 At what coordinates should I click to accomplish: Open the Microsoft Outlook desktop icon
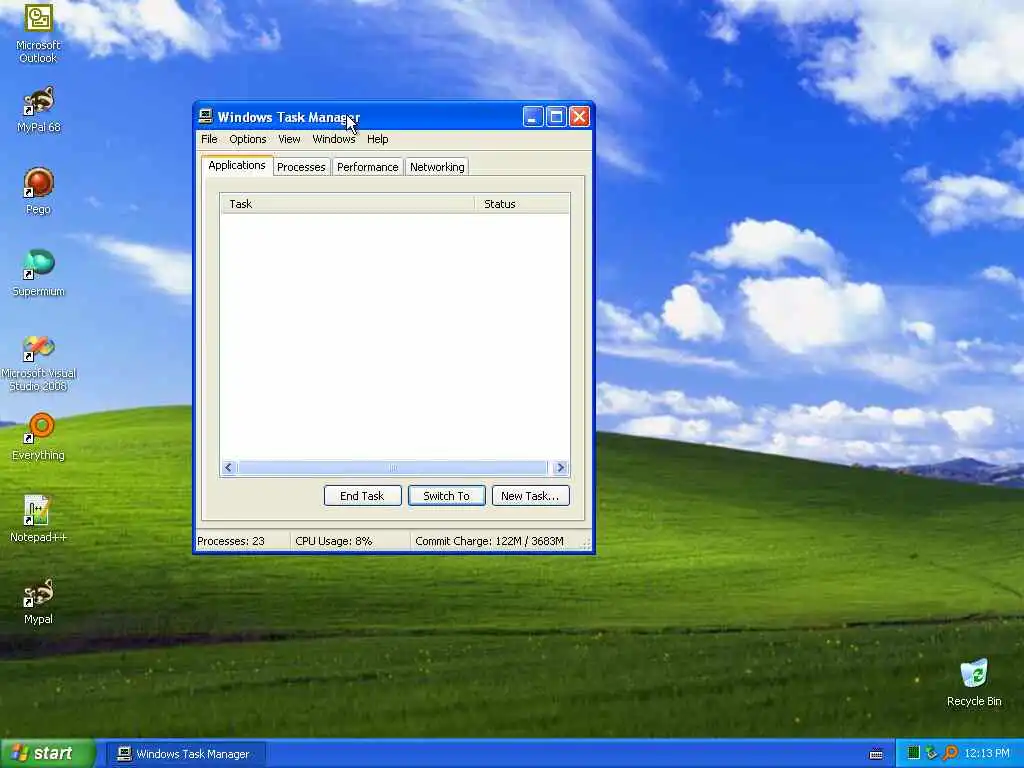pos(38,33)
